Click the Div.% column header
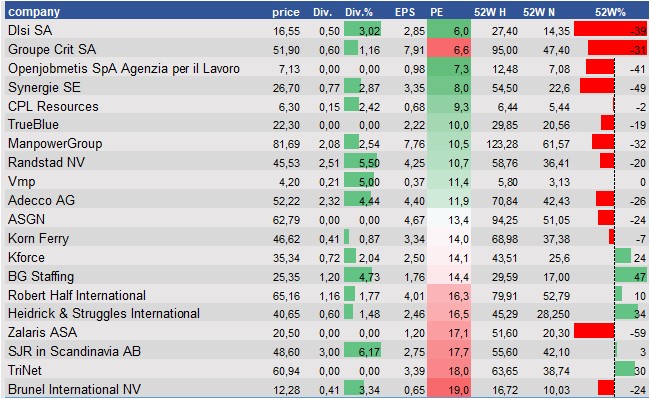650x399 pixels. (359, 12)
